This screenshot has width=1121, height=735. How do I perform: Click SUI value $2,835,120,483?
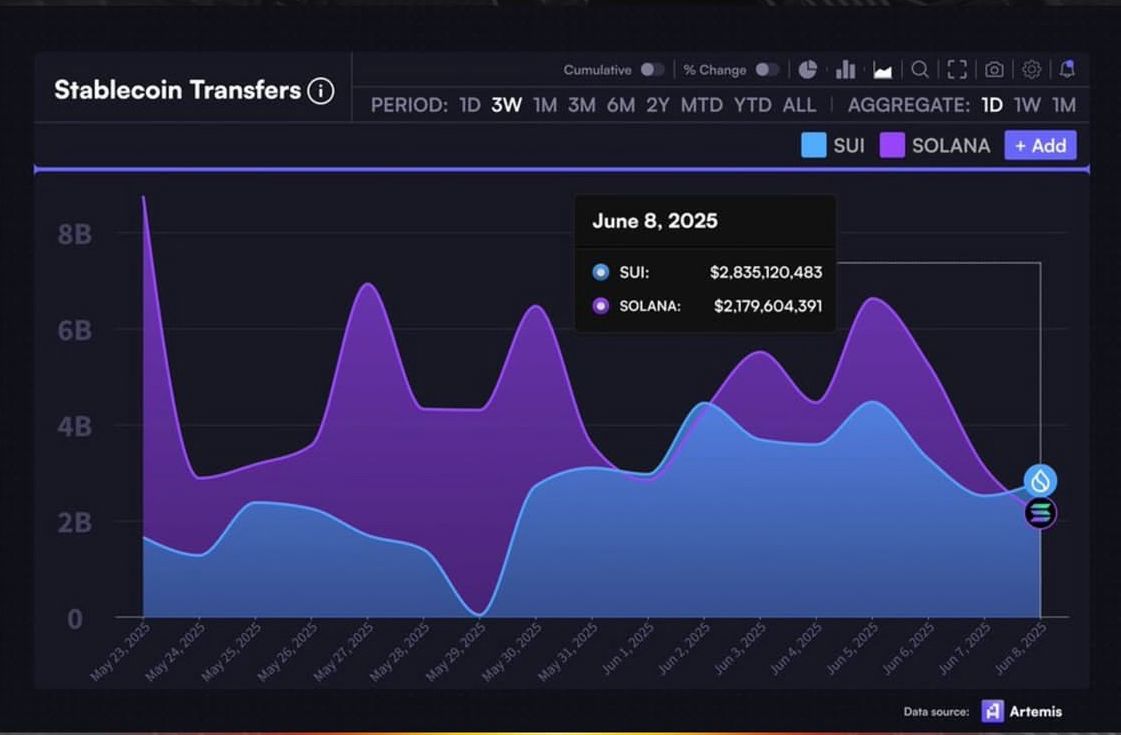tap(766, 272)
